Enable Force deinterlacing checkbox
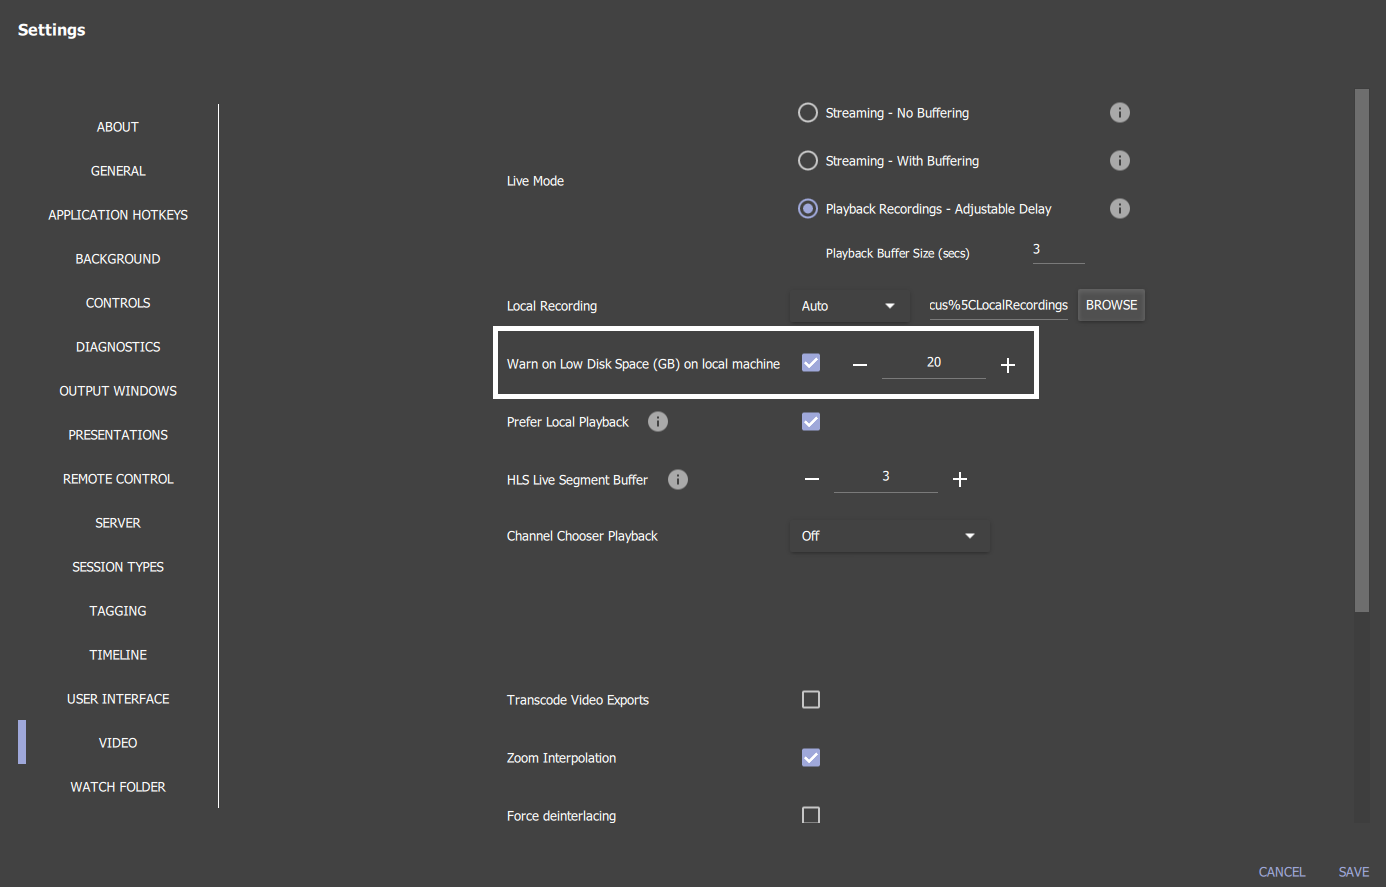The image size is (1386, 887). tap(811, 815)
